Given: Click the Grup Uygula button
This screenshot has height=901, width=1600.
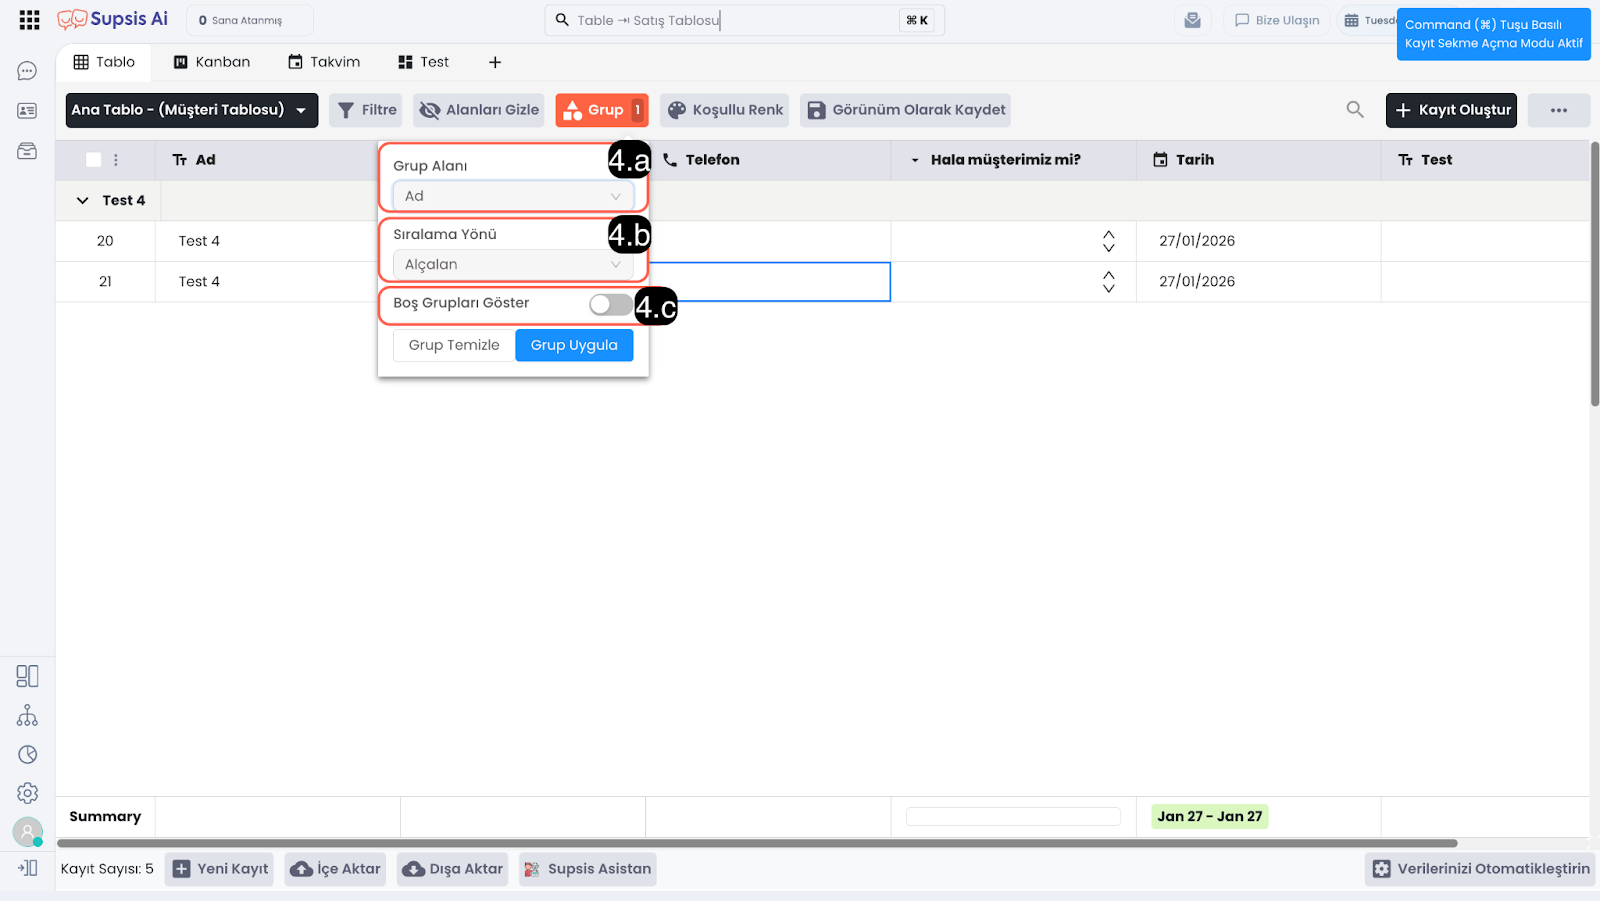Looking at the screenshot, I should point(574,345).
